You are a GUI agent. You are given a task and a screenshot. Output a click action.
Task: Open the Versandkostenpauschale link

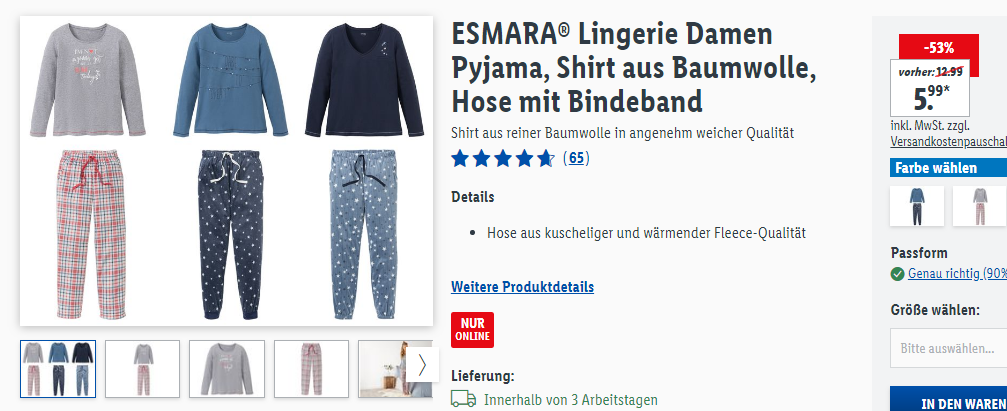pyautogui.click(x=949, y=141)
